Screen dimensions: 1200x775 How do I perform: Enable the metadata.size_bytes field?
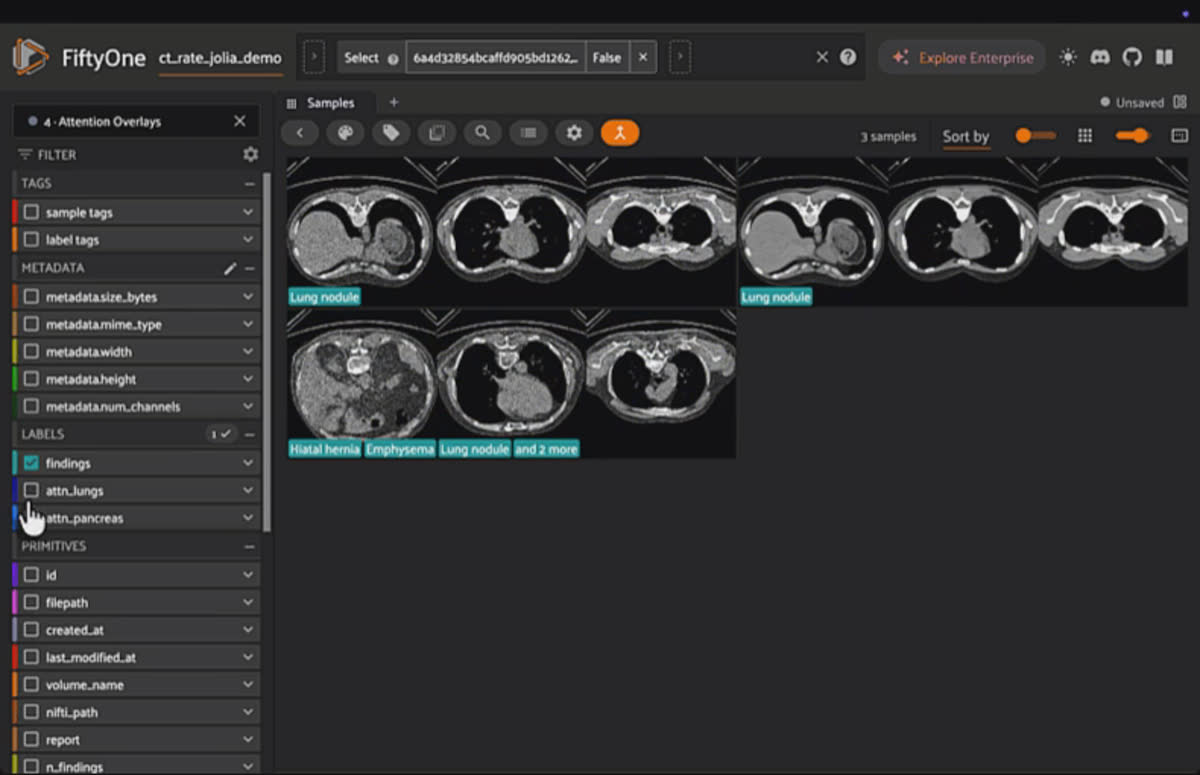coord(32,297)
